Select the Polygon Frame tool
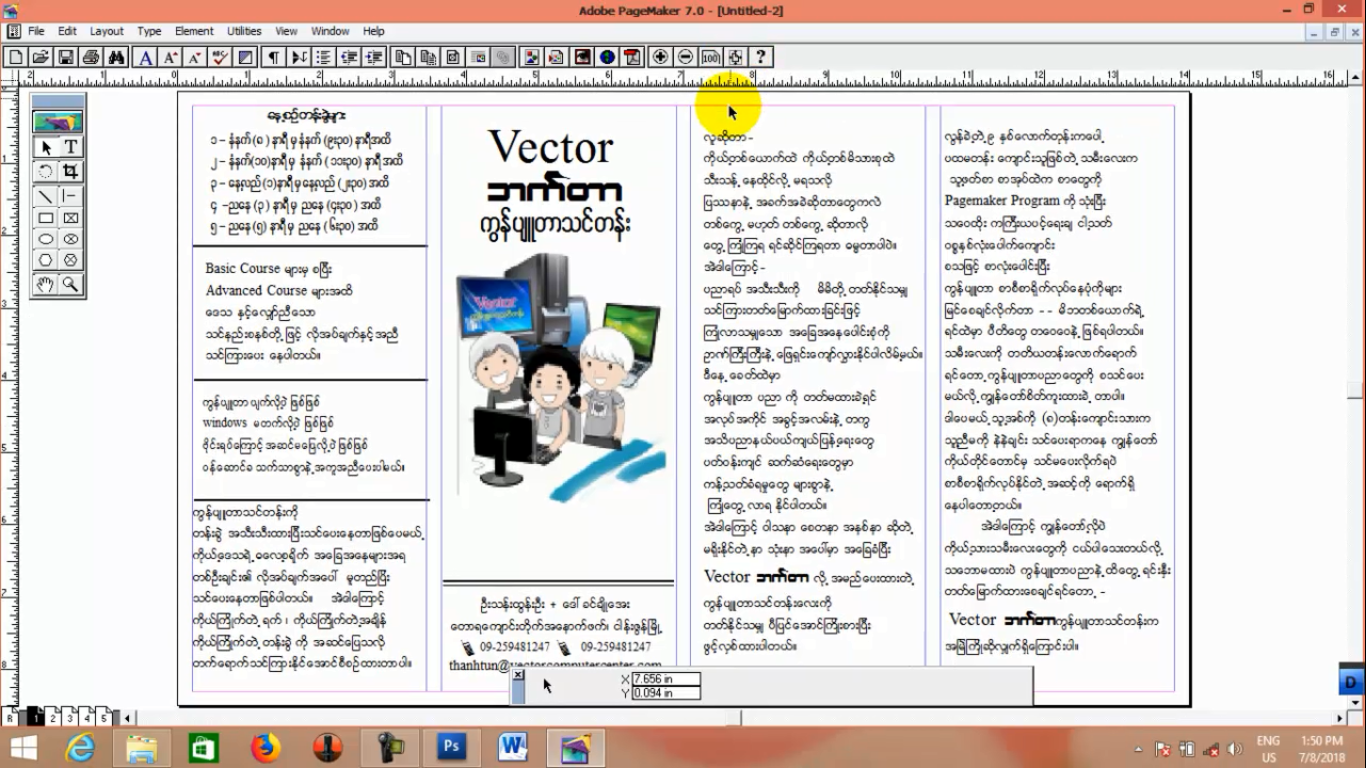Viewport: 1366px width, 768px height. pos(71,260)
